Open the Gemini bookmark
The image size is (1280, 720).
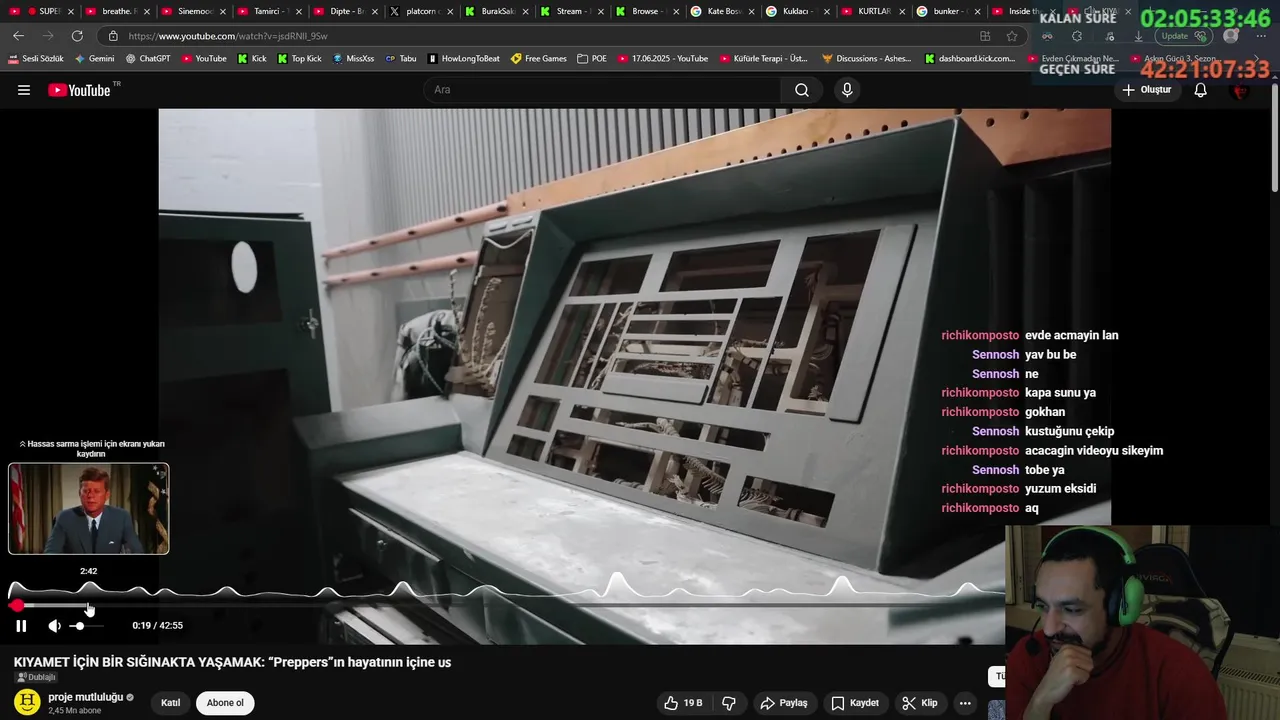pyautogui.click(x=94, y=59)
